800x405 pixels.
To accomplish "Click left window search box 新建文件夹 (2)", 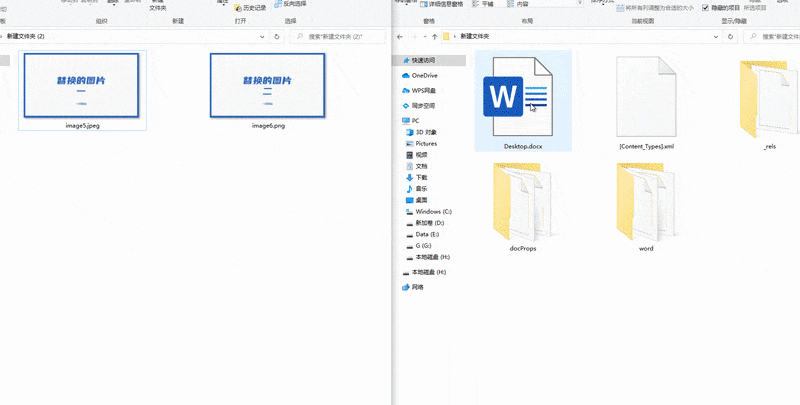I will point(338,37).
